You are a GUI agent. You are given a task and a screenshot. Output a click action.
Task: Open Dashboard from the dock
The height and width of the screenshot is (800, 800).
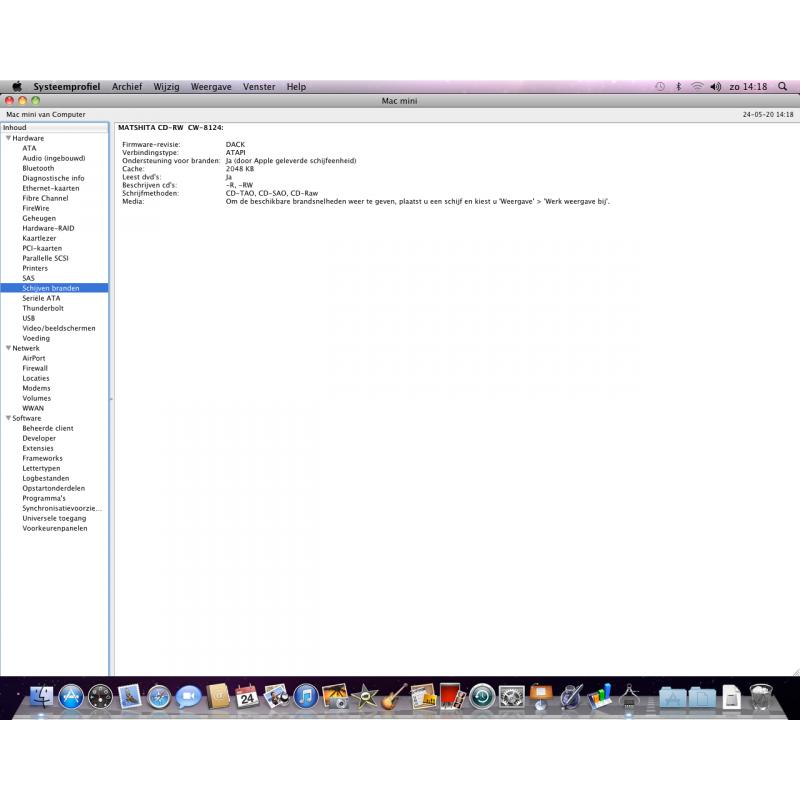[x=101, y=696]
